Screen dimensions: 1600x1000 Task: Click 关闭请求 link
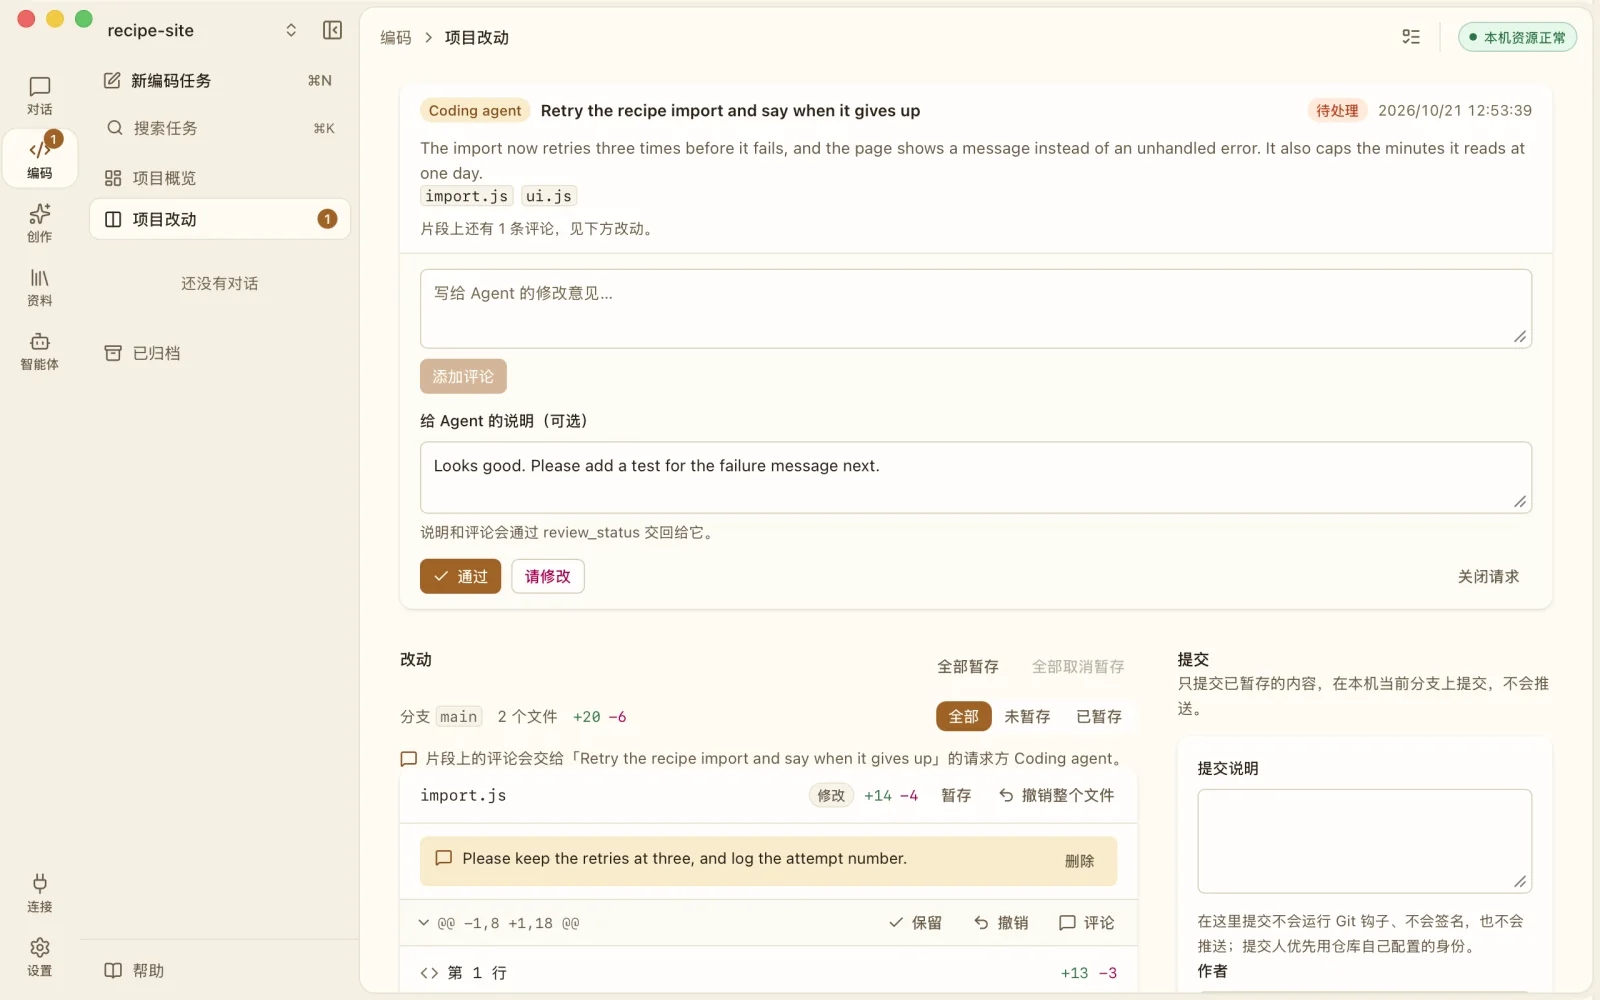1488,576
